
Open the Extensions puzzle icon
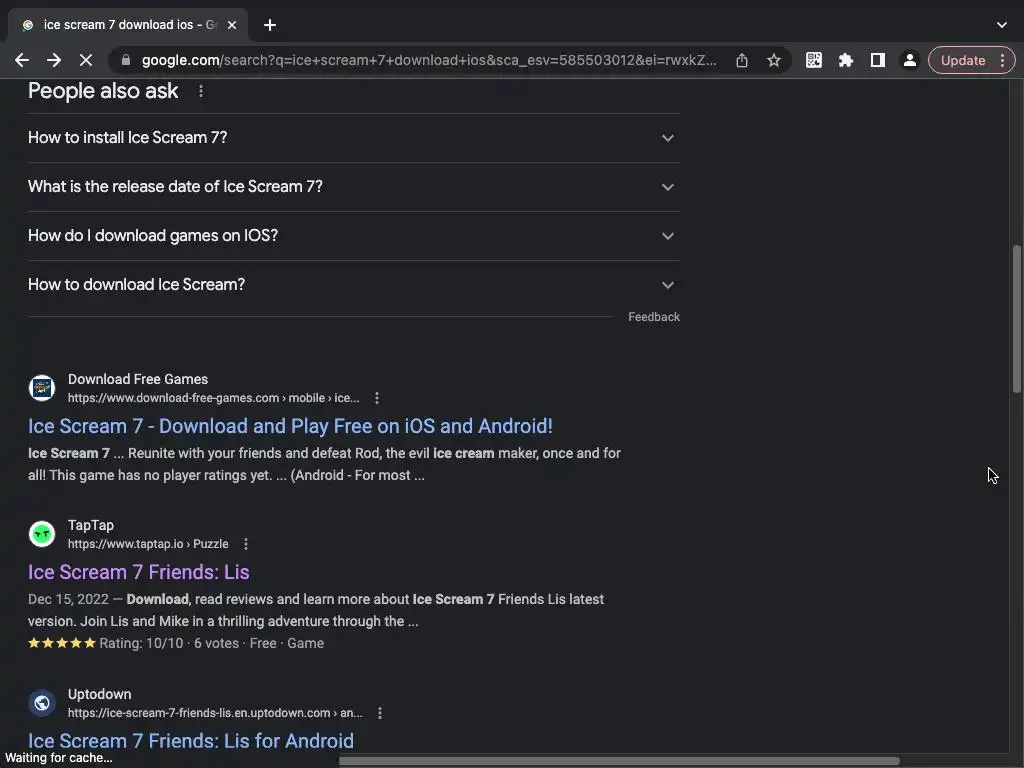pyautogui.click(x=846, y=60)
